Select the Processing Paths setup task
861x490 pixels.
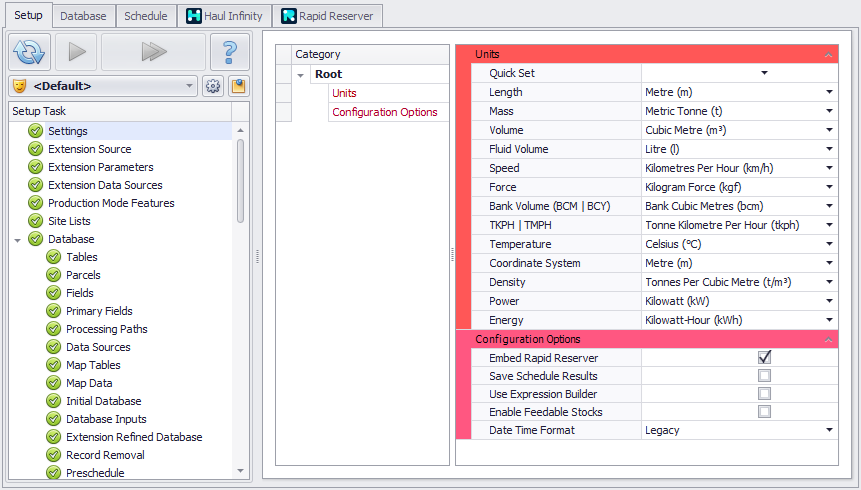(x=106, y=329)
